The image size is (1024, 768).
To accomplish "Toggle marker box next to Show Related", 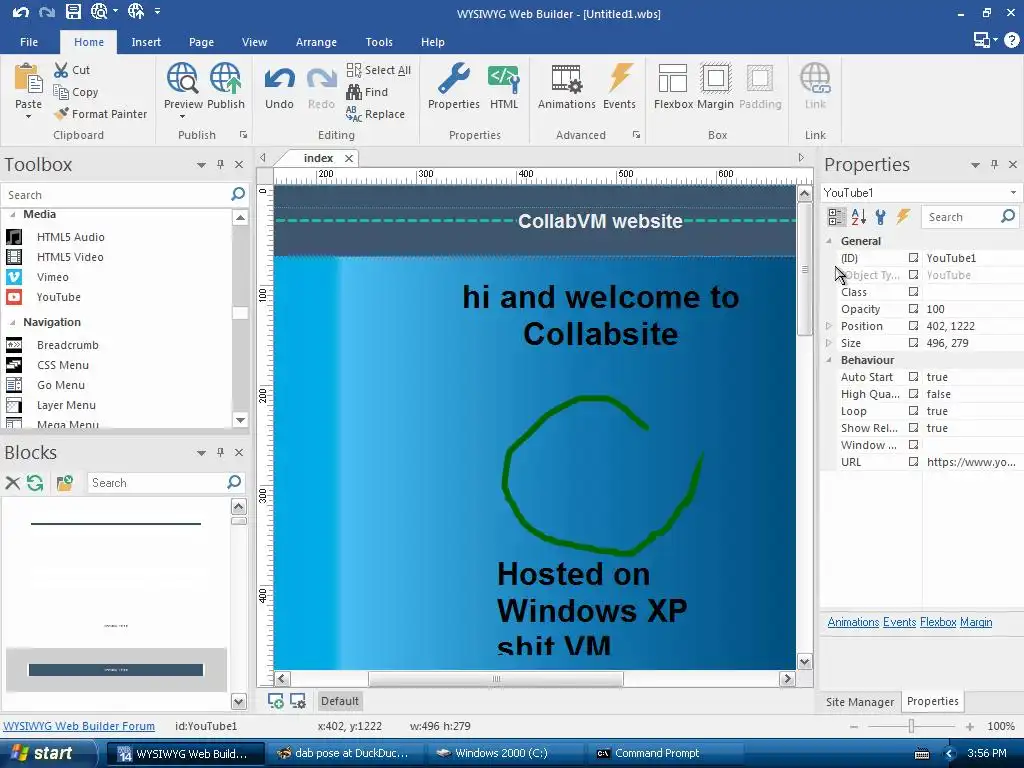I will pos(914,428).
